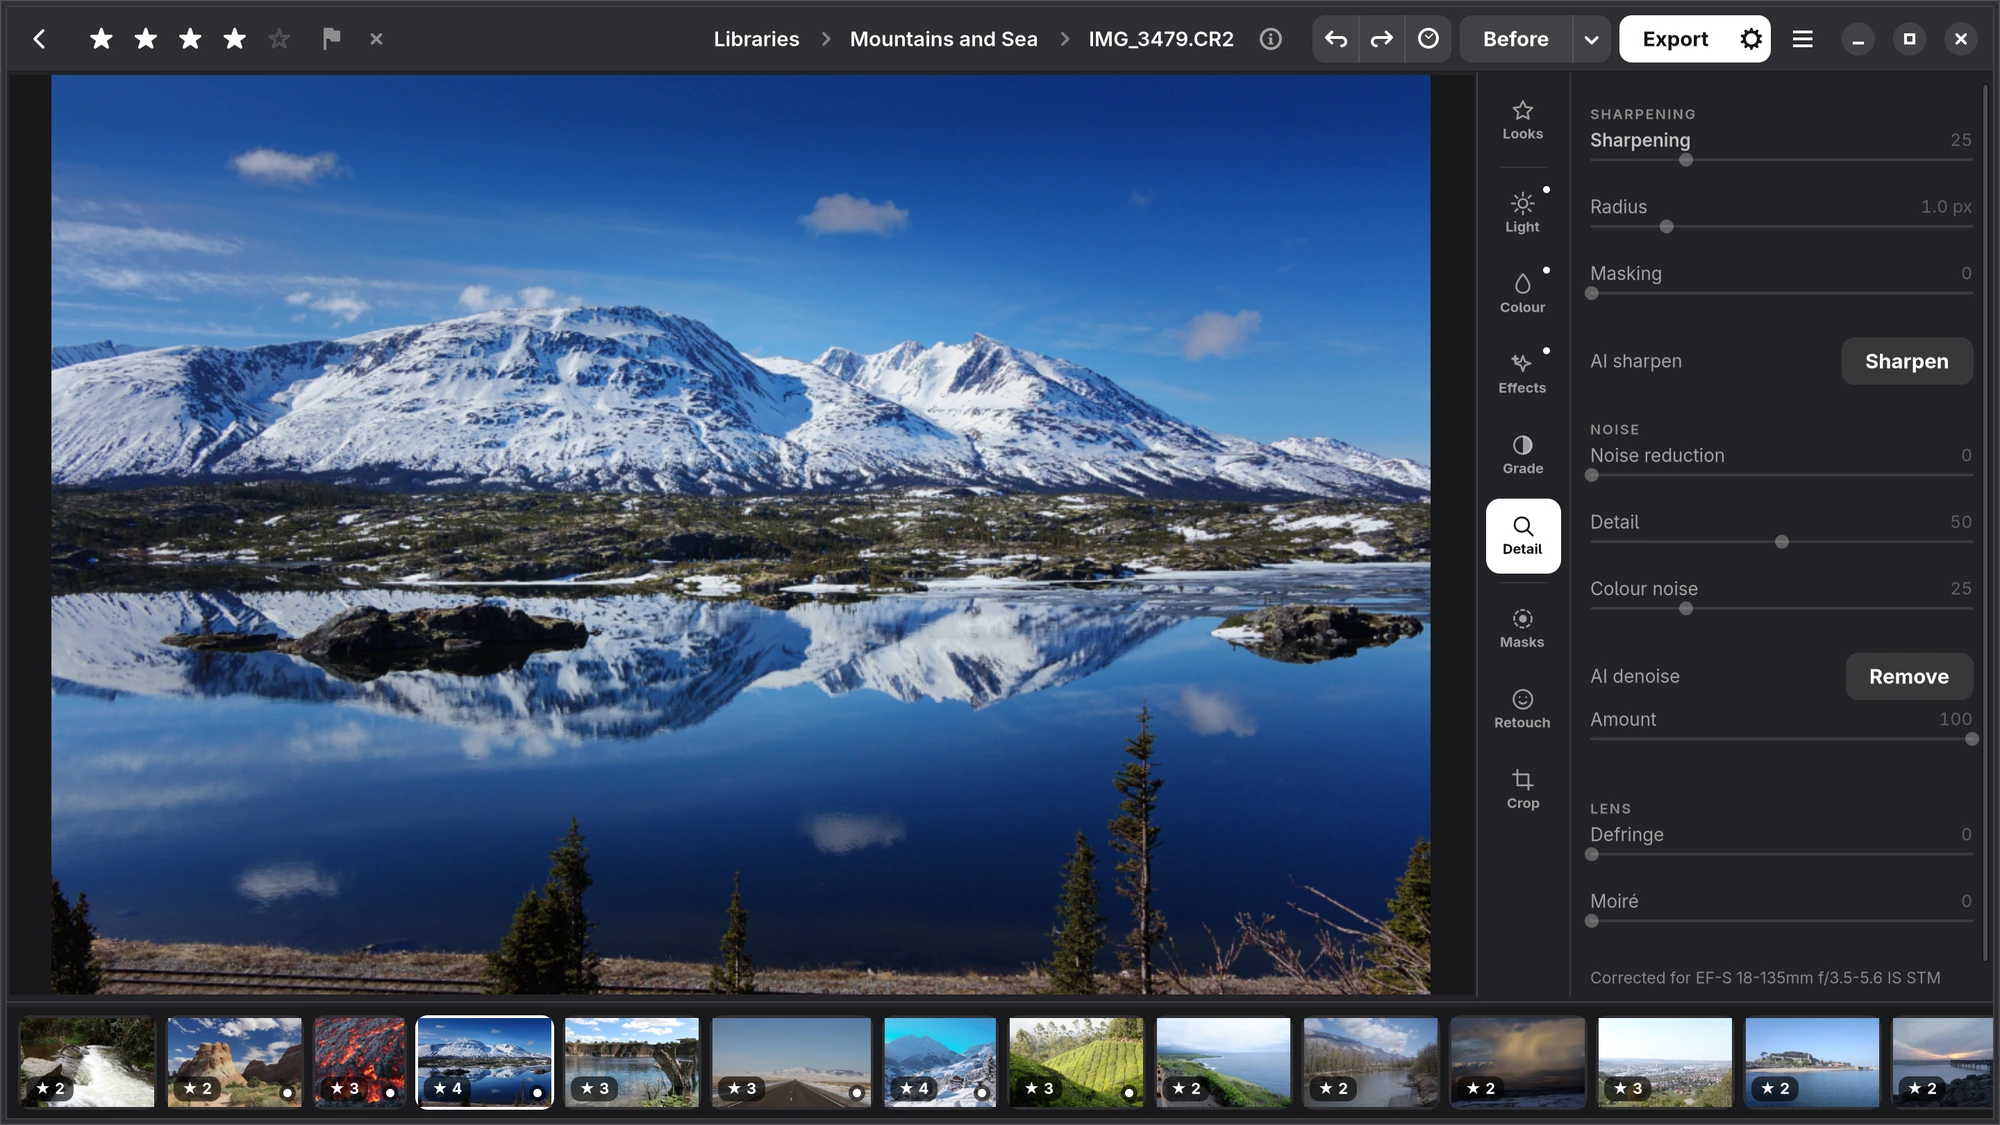The width and height of the screenshot is (2000, 1125).
Task: Open the Retouch panel
Action: tap(1522, 708)
